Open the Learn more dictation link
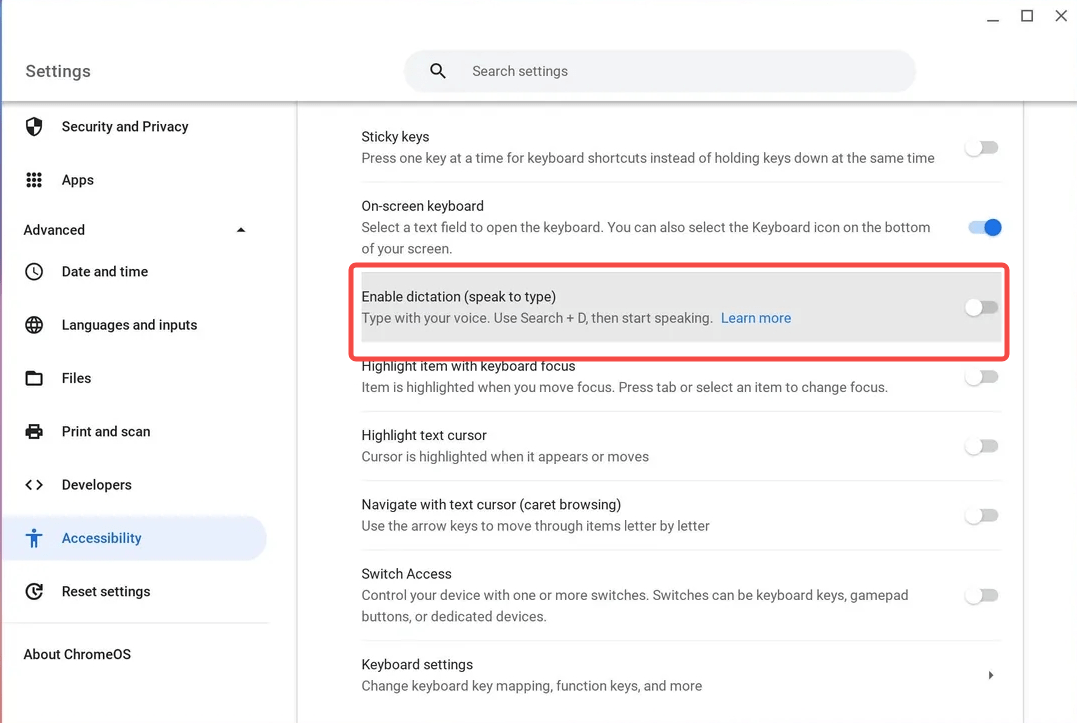The image size is (1077, 723). click(x=756, y=318)
